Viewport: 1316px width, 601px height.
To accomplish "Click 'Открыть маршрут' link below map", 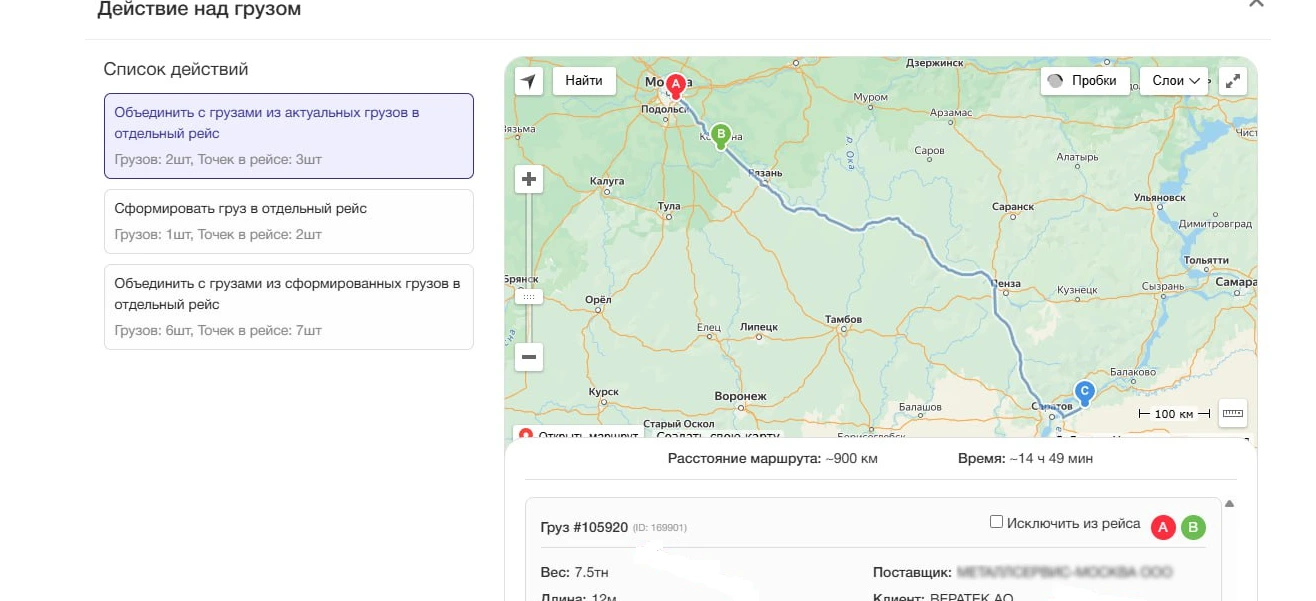I will point(578,436).
